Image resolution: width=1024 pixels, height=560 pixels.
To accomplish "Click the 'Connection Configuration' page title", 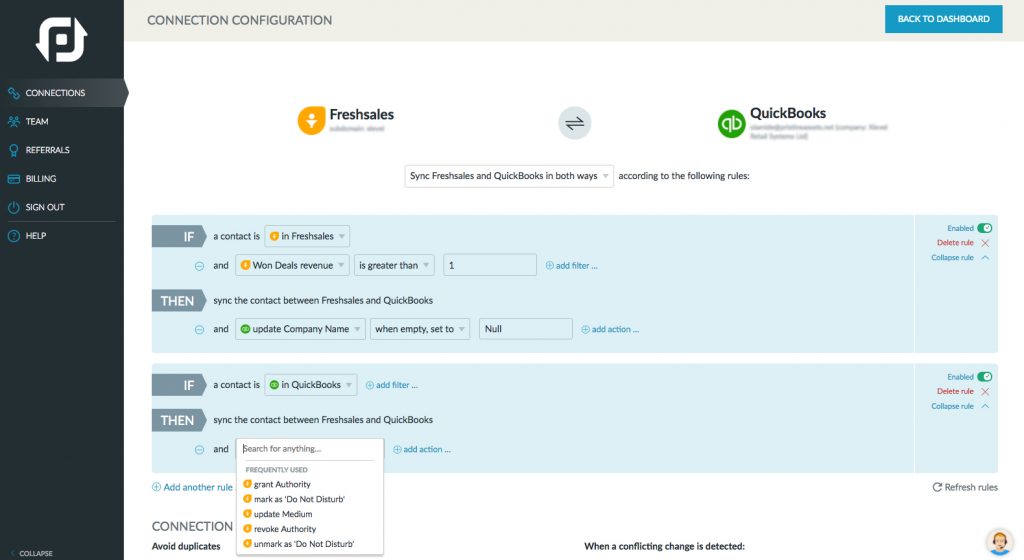I will point(240,20).
